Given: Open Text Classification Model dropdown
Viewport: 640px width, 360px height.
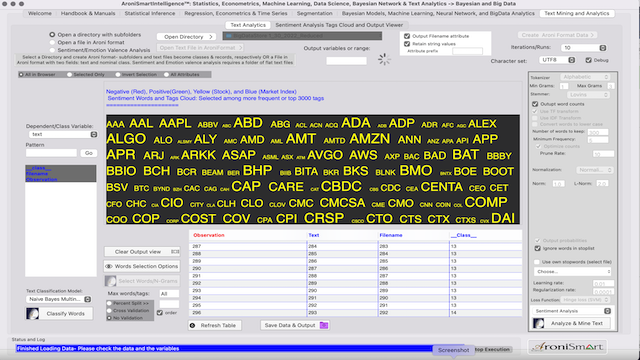Looking at the screenshot, I should click(59, 299).
